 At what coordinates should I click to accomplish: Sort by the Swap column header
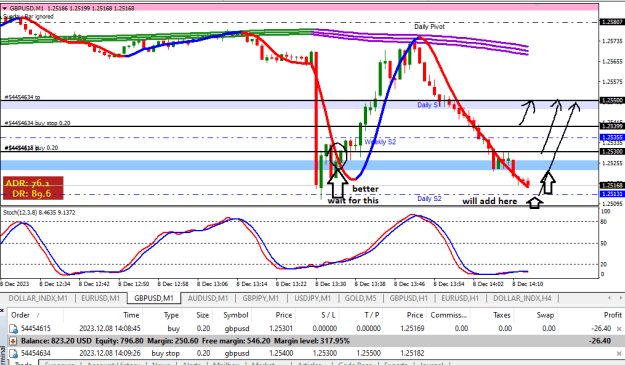coord(545,315)
